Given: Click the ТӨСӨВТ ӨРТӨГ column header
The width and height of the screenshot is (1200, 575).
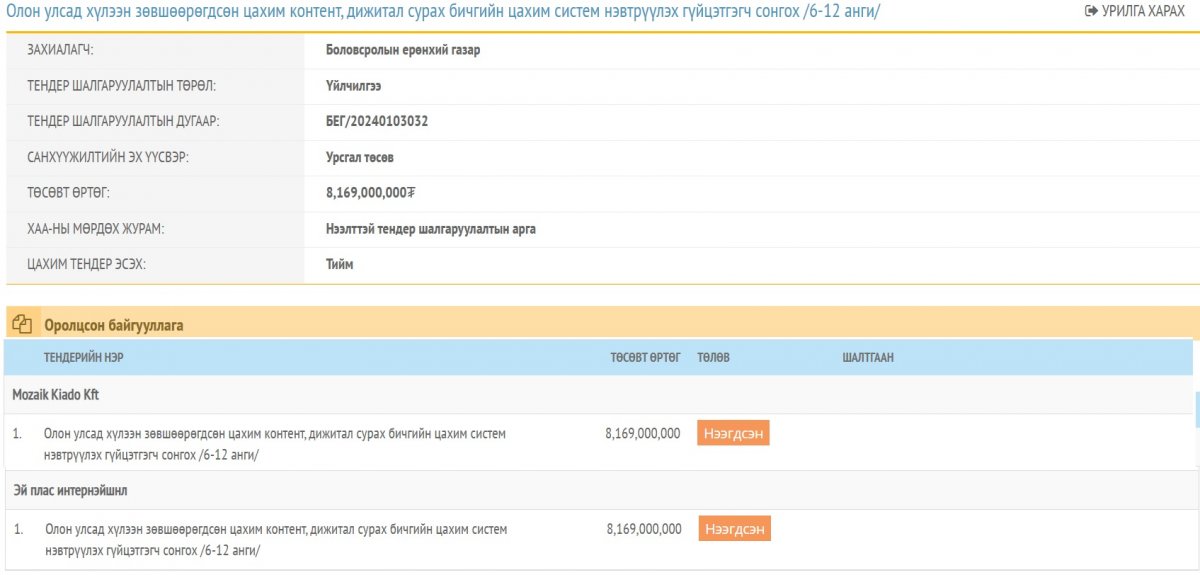Looking at the screenshot, I should [x=645, y=357].
